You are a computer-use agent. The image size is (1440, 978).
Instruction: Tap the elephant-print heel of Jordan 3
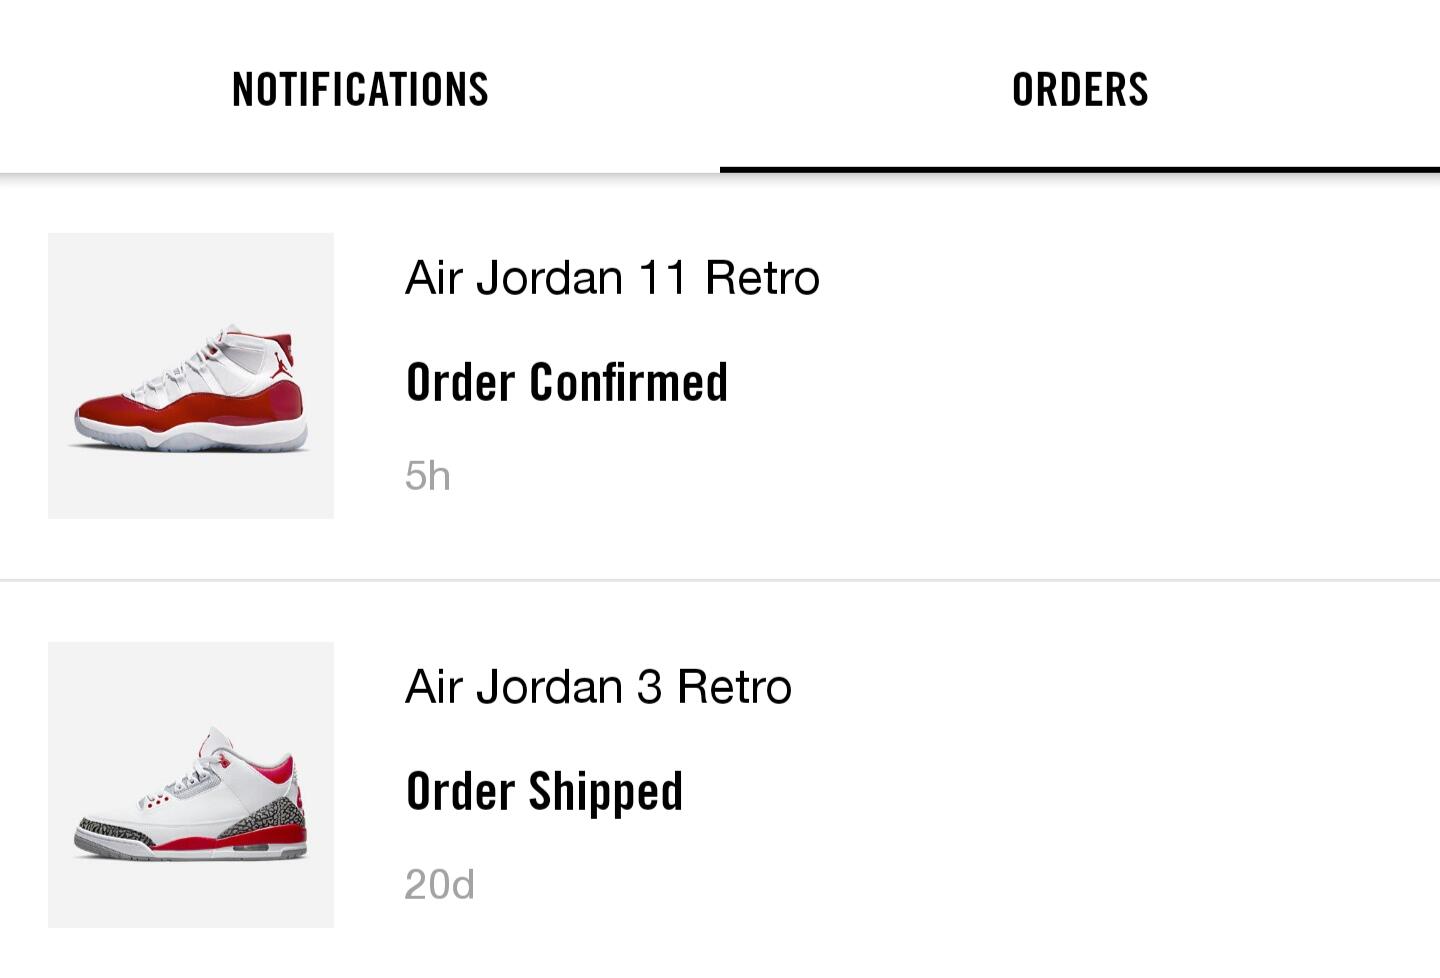(272, 813)
